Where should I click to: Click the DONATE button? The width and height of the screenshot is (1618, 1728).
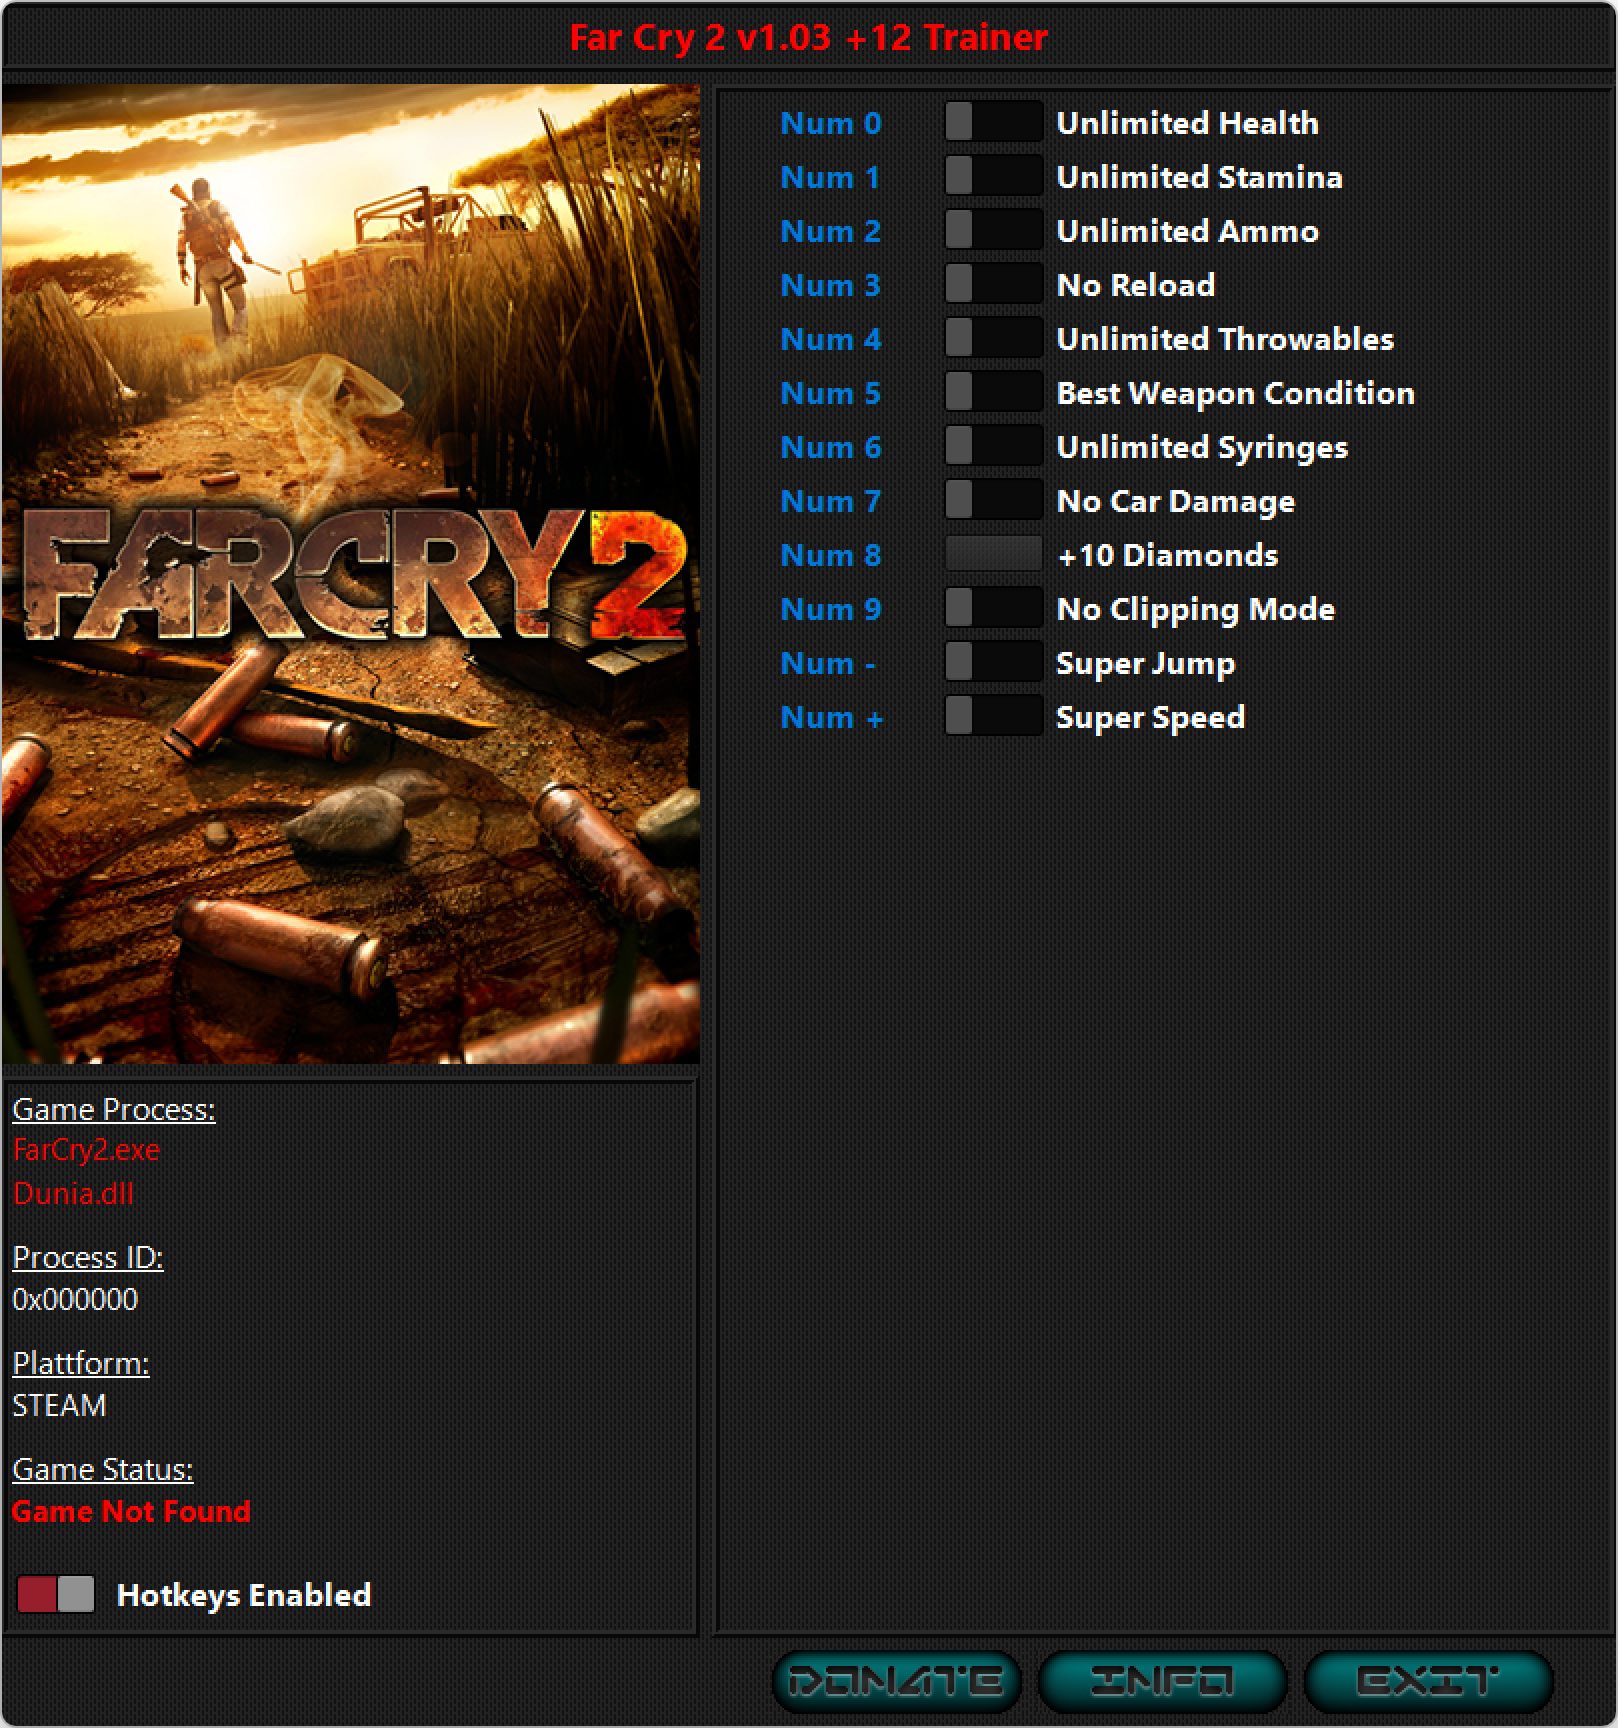click(x=896, y=1681)
